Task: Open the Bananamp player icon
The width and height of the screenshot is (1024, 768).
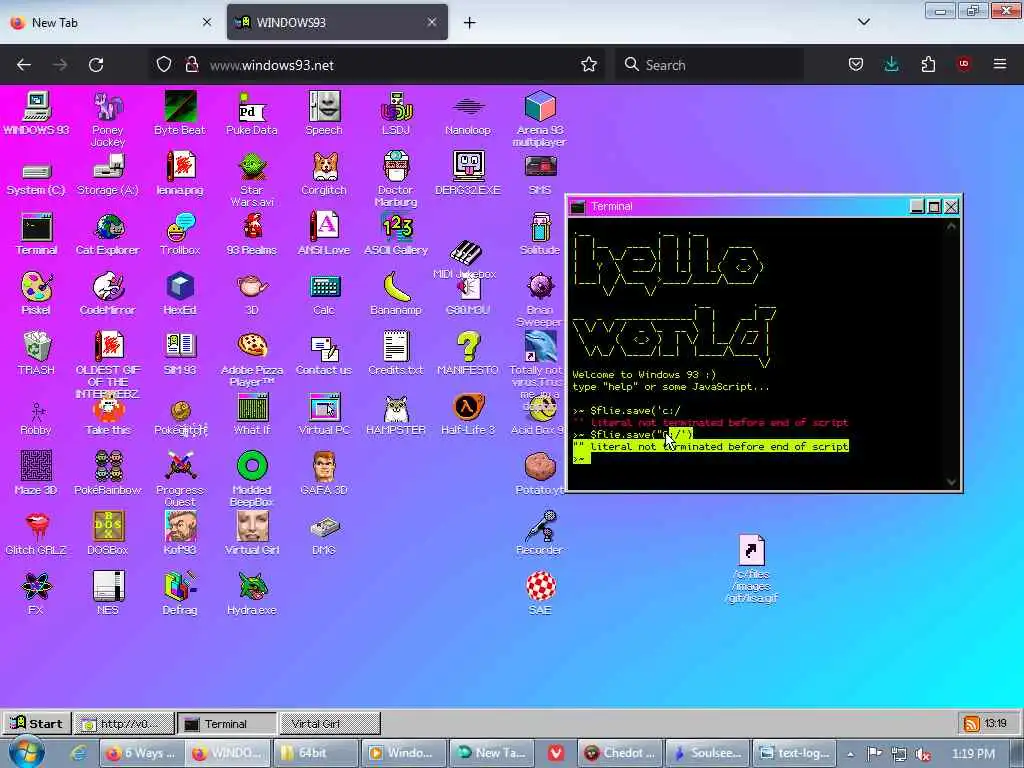Action: 396,293
